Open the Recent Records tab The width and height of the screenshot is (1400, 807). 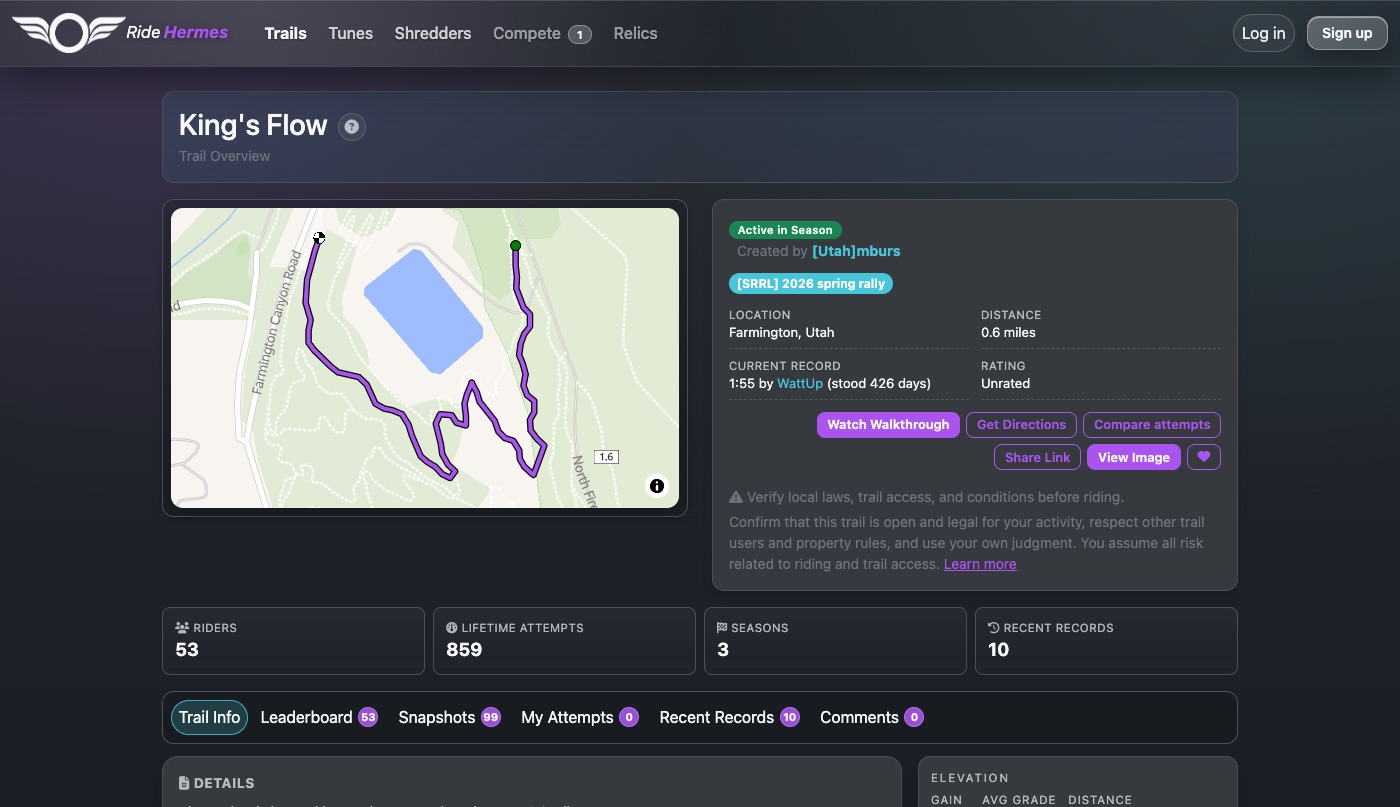tap(730, 717)
